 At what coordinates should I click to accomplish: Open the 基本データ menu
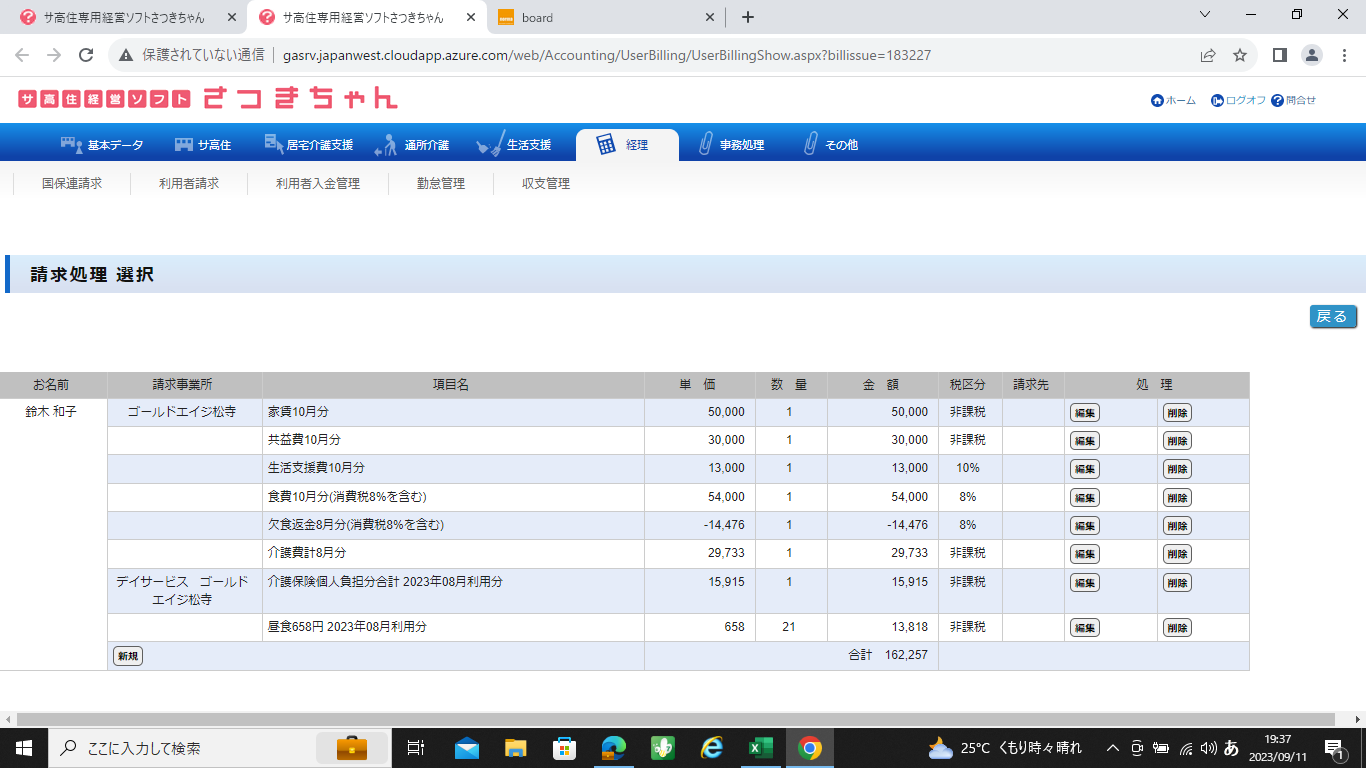[x=102, y=145]
